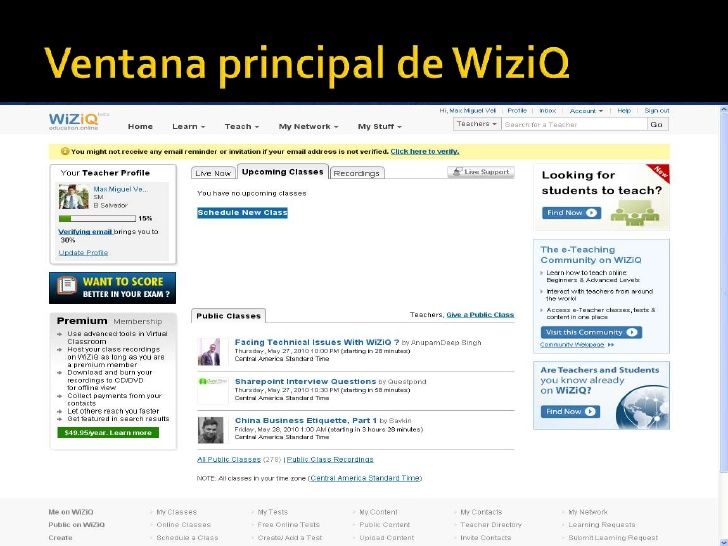The height and width of the screenshot is (546, 728).
Task: Open the Teacher Directory footer link
Action: 491,525
